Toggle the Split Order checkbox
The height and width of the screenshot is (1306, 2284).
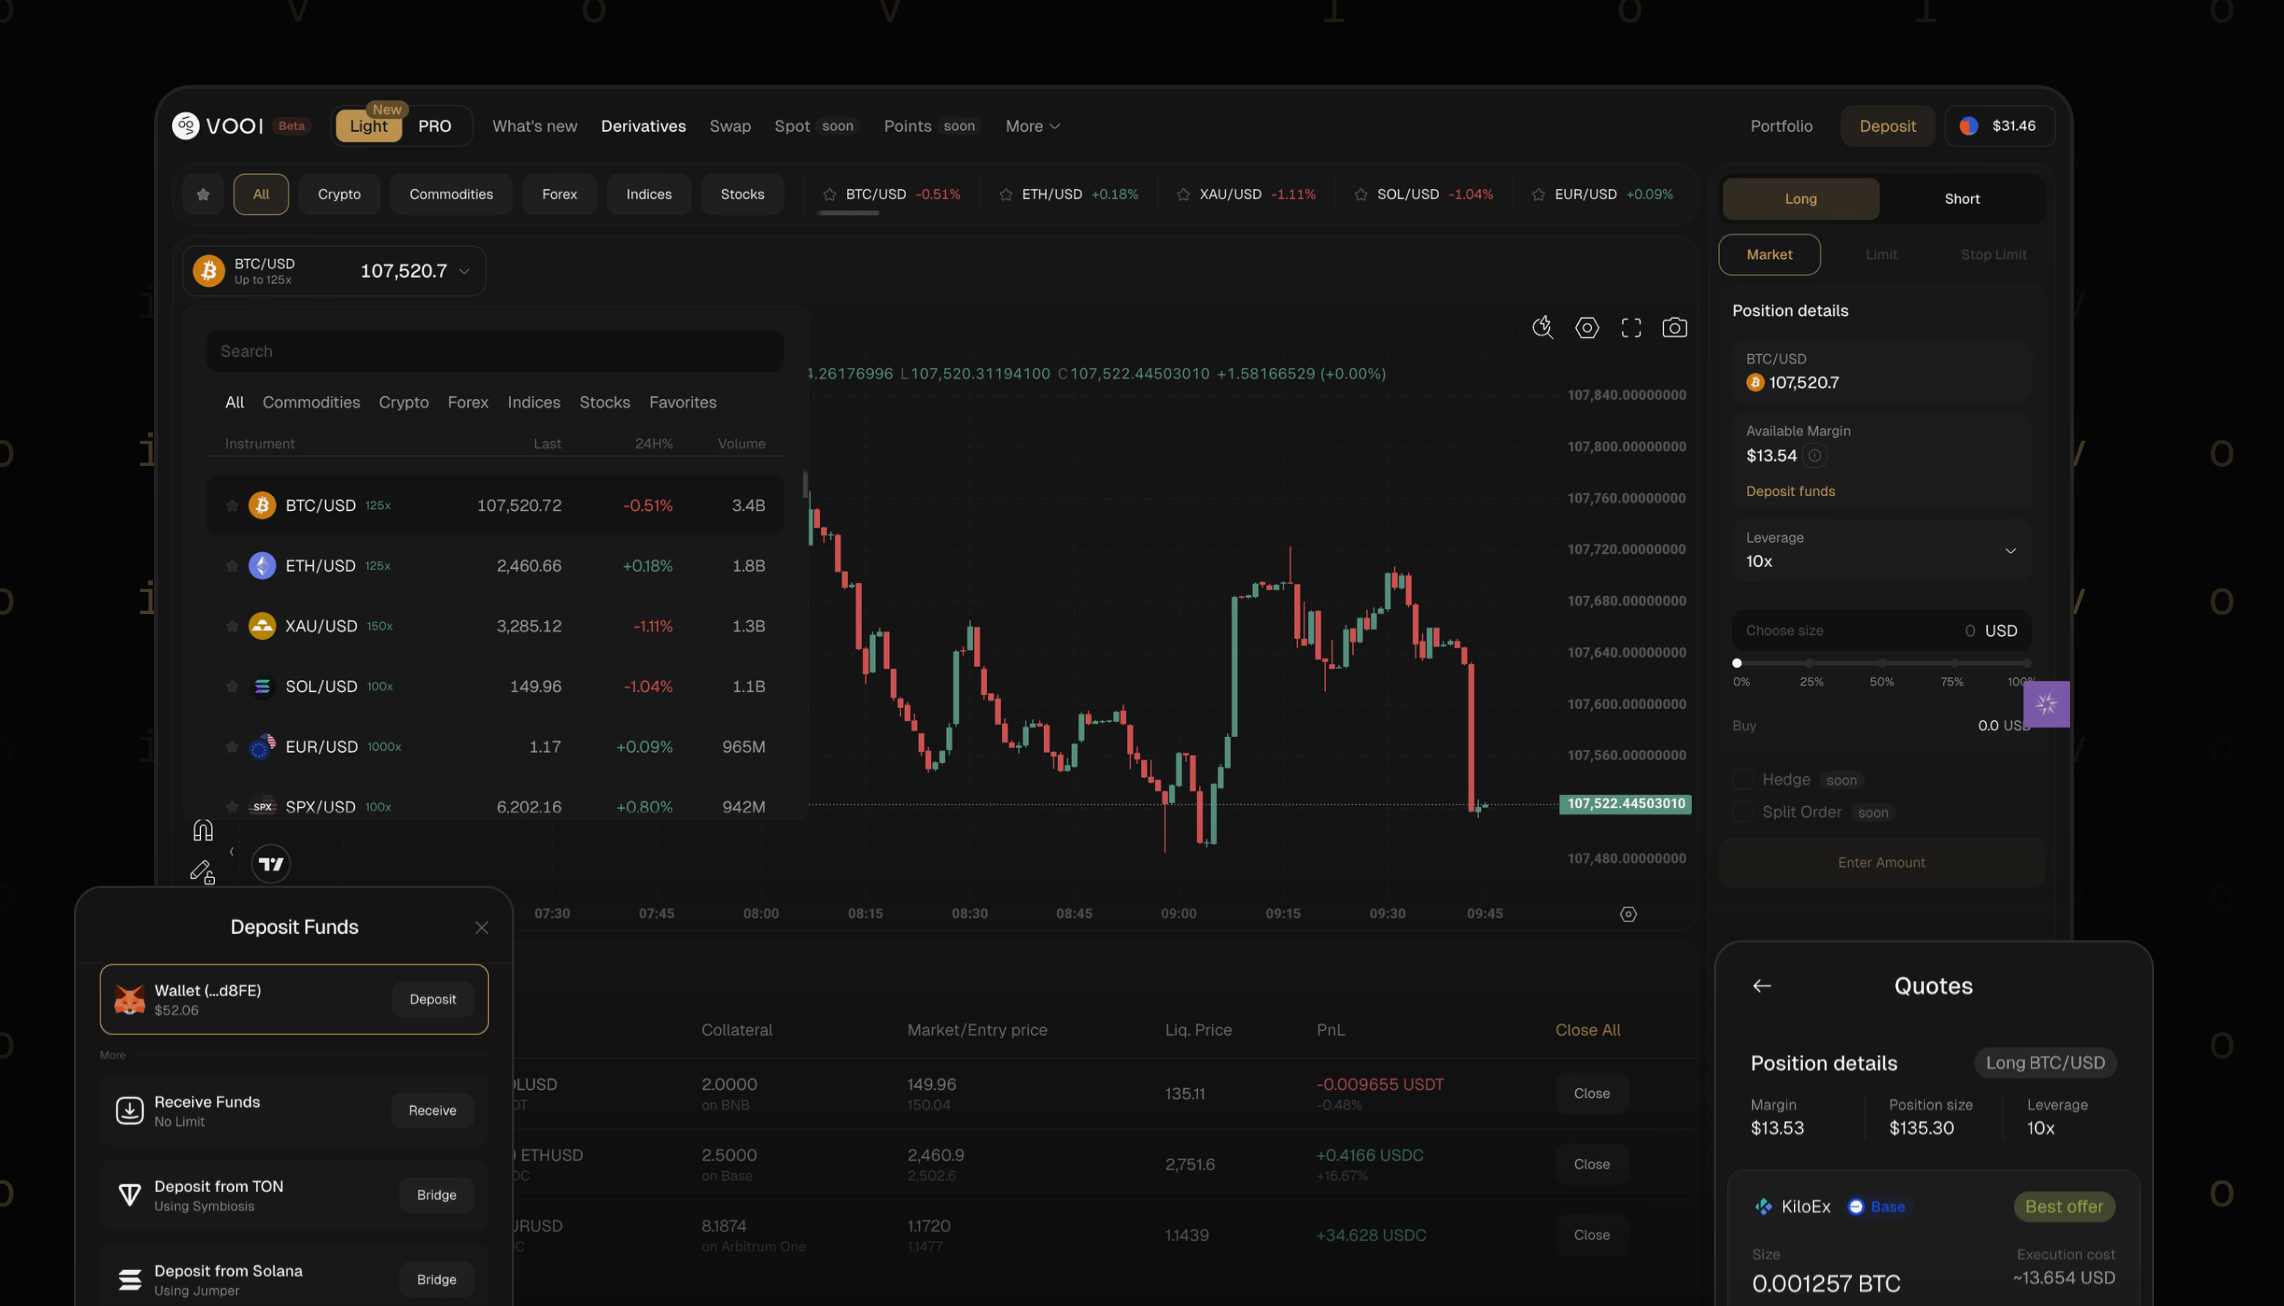click(x=1743, y=812)
